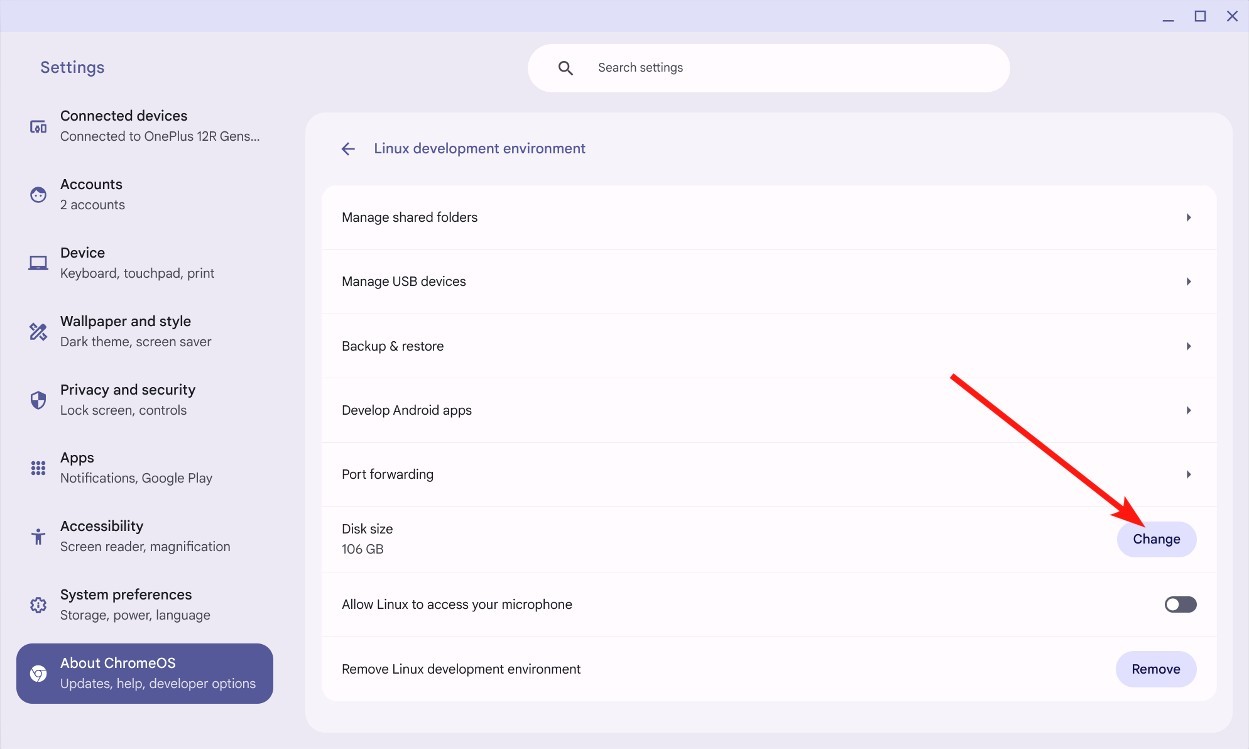Open Privacy and security section
This screenshot has width=1249, height=749.
145,399
